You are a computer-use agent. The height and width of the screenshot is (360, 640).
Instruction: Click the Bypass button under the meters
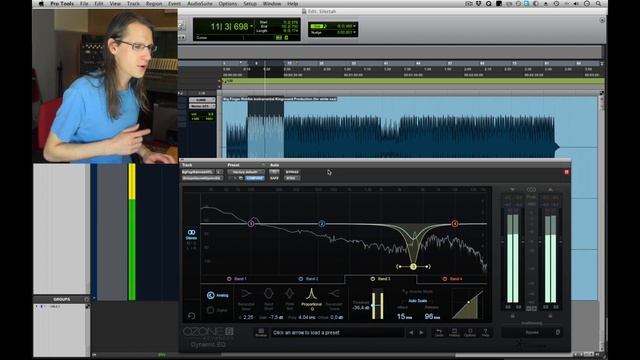(x=531, y=332)
